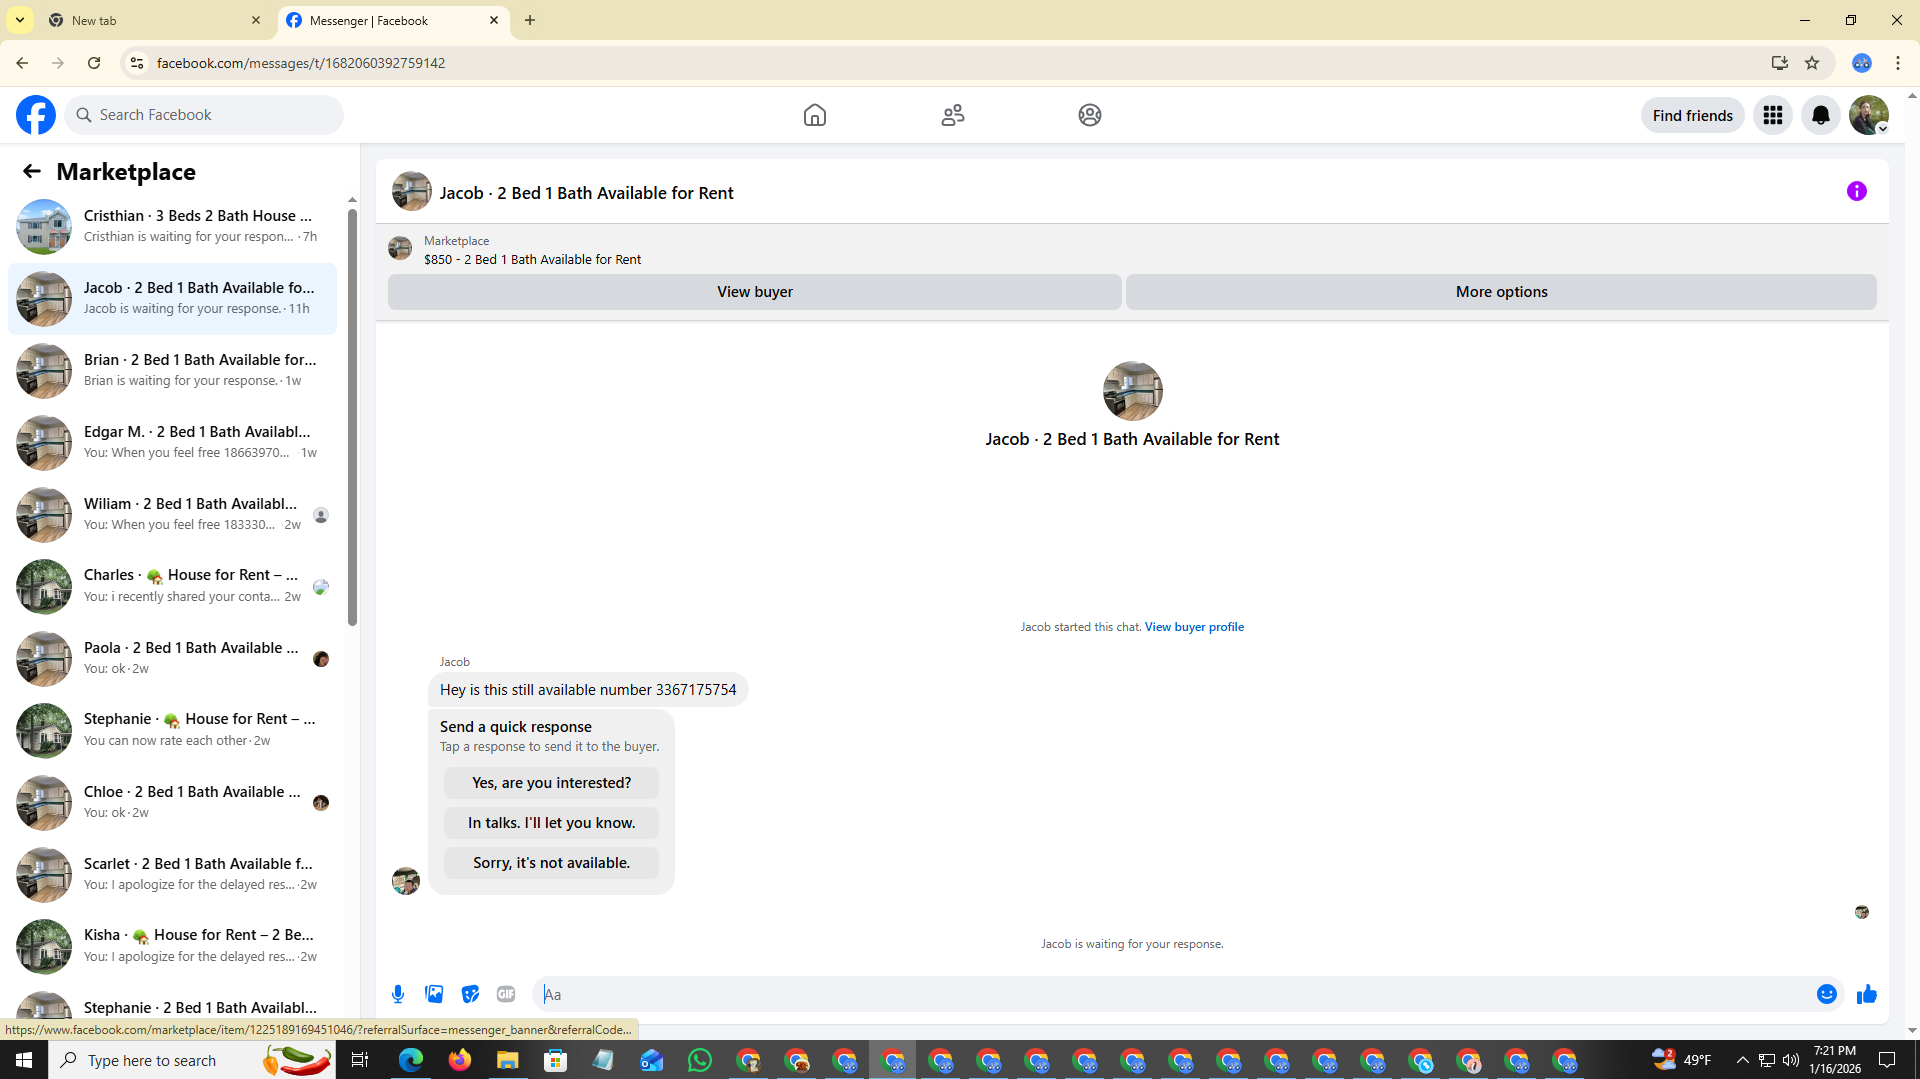The height and width of the screenshot is (1079, 1920).
Task: Attach a photo with the image icon
Action: [434, 994]
